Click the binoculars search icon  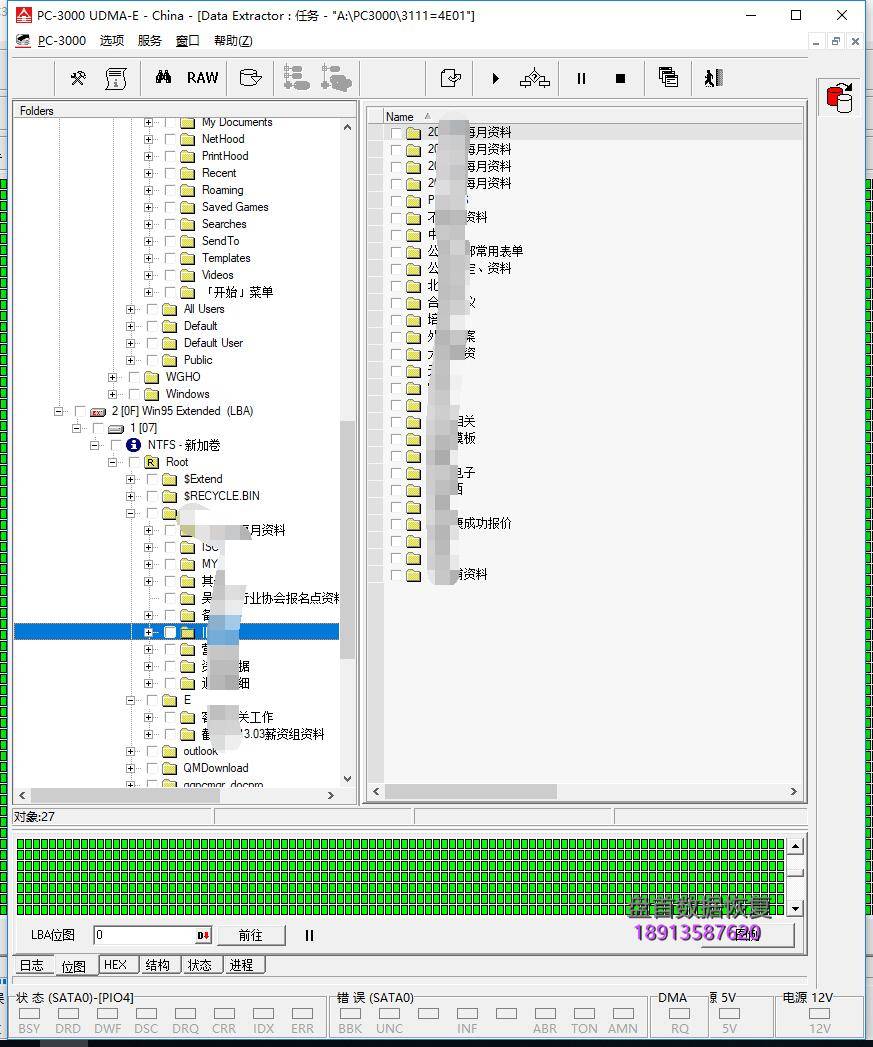[x=163, y=77]
